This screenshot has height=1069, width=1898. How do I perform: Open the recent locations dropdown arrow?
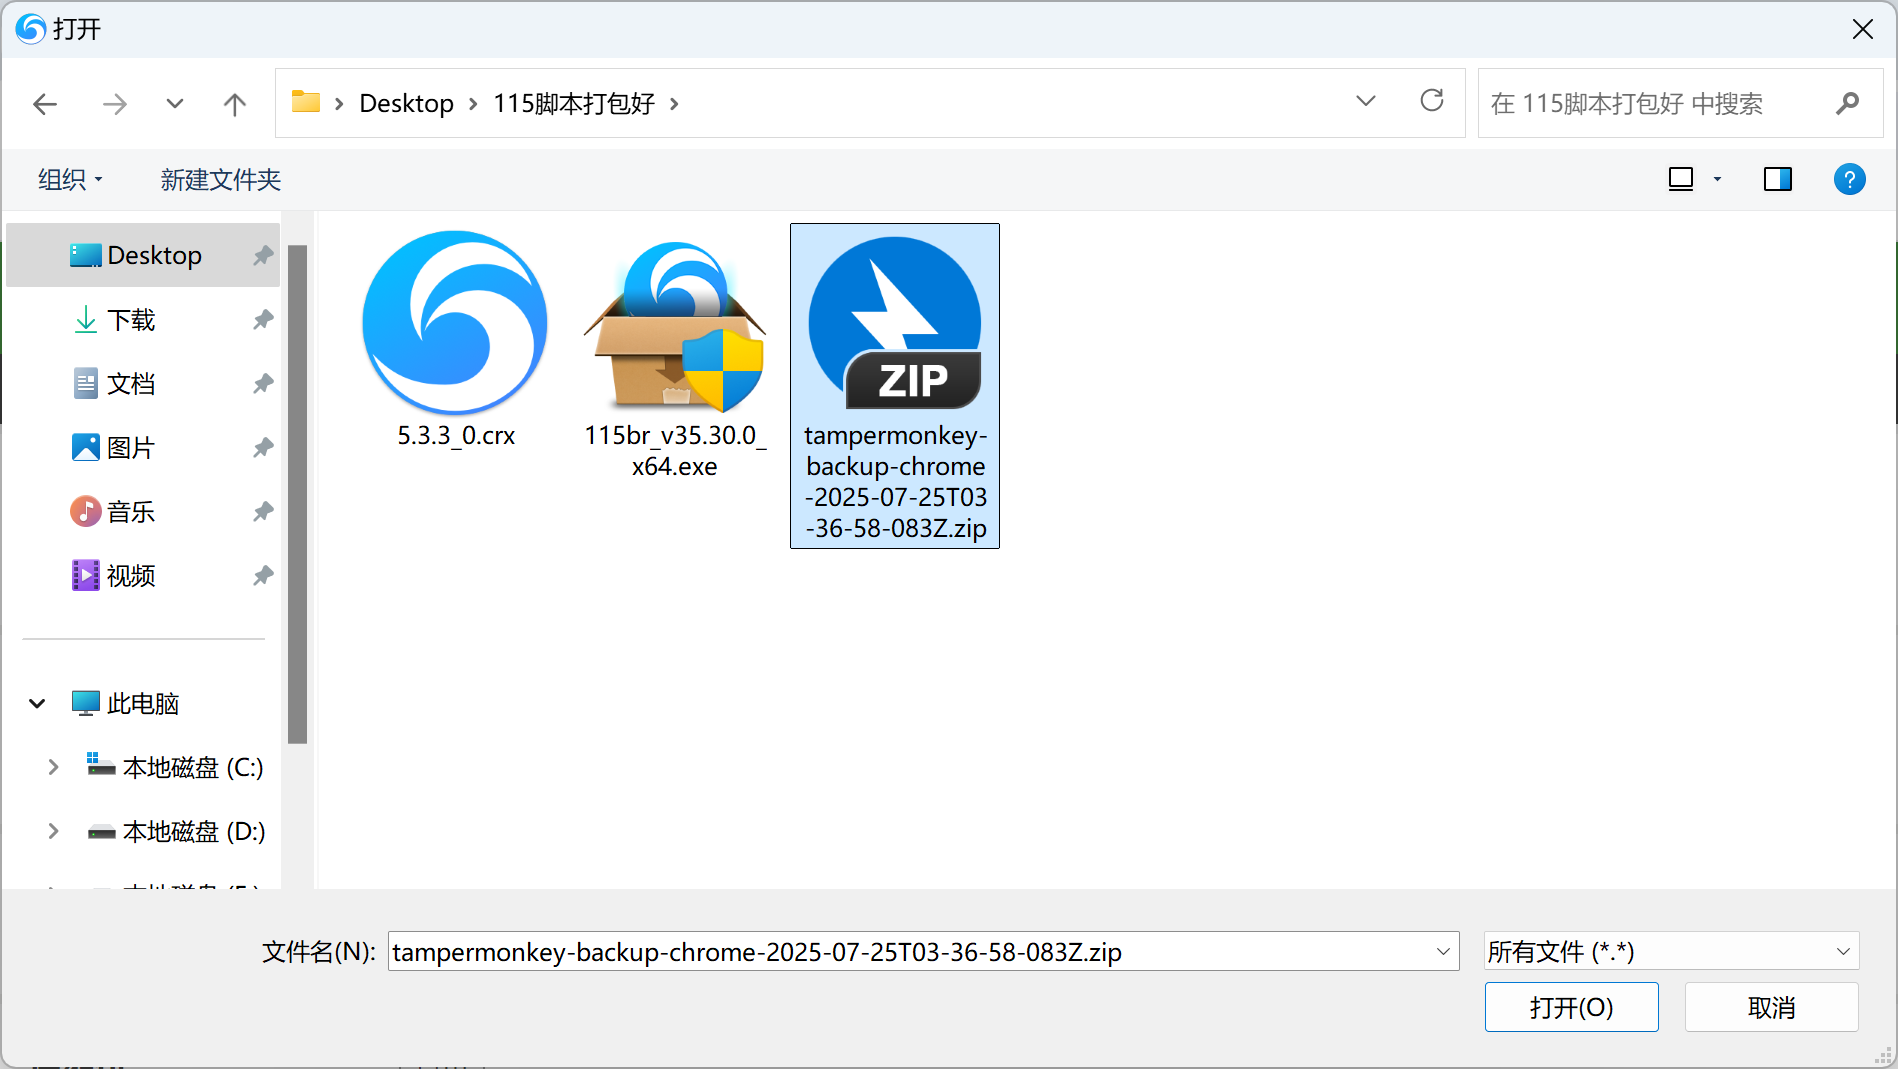click(x=174, y=104)
